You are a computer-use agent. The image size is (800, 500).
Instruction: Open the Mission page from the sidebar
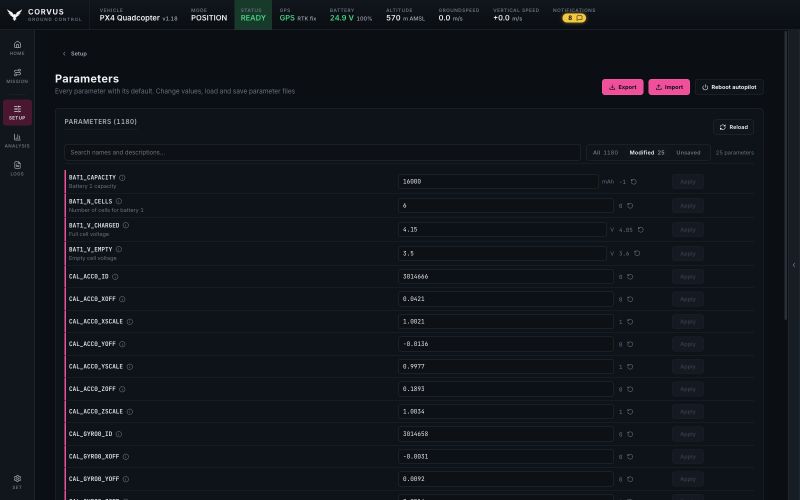tap(17, 76)
